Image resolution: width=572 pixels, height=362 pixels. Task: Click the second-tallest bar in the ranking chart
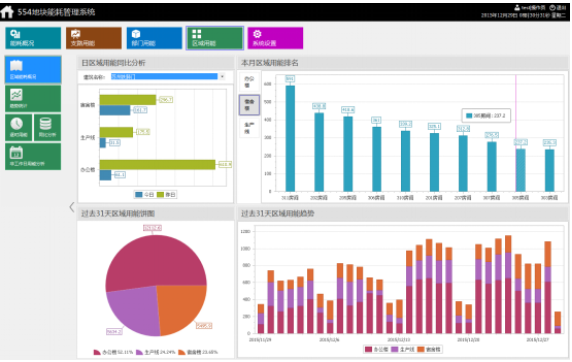point(319,152)
